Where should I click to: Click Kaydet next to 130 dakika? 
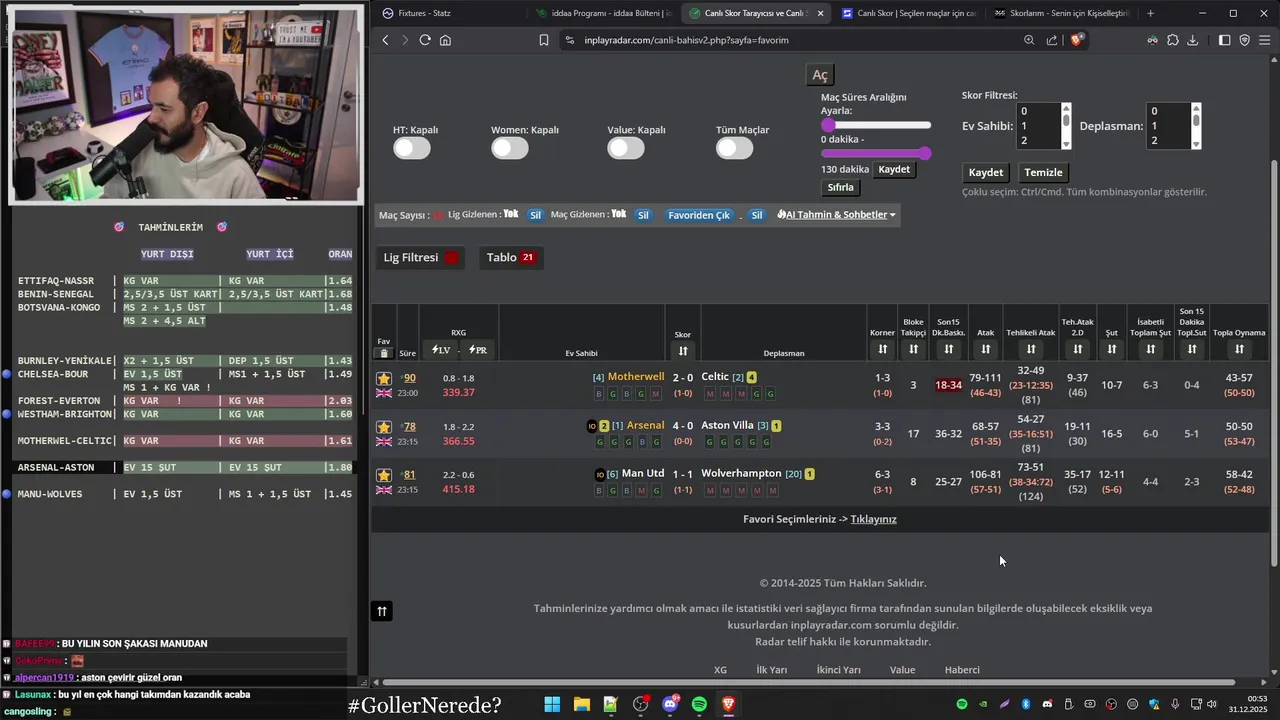point(894,170)
